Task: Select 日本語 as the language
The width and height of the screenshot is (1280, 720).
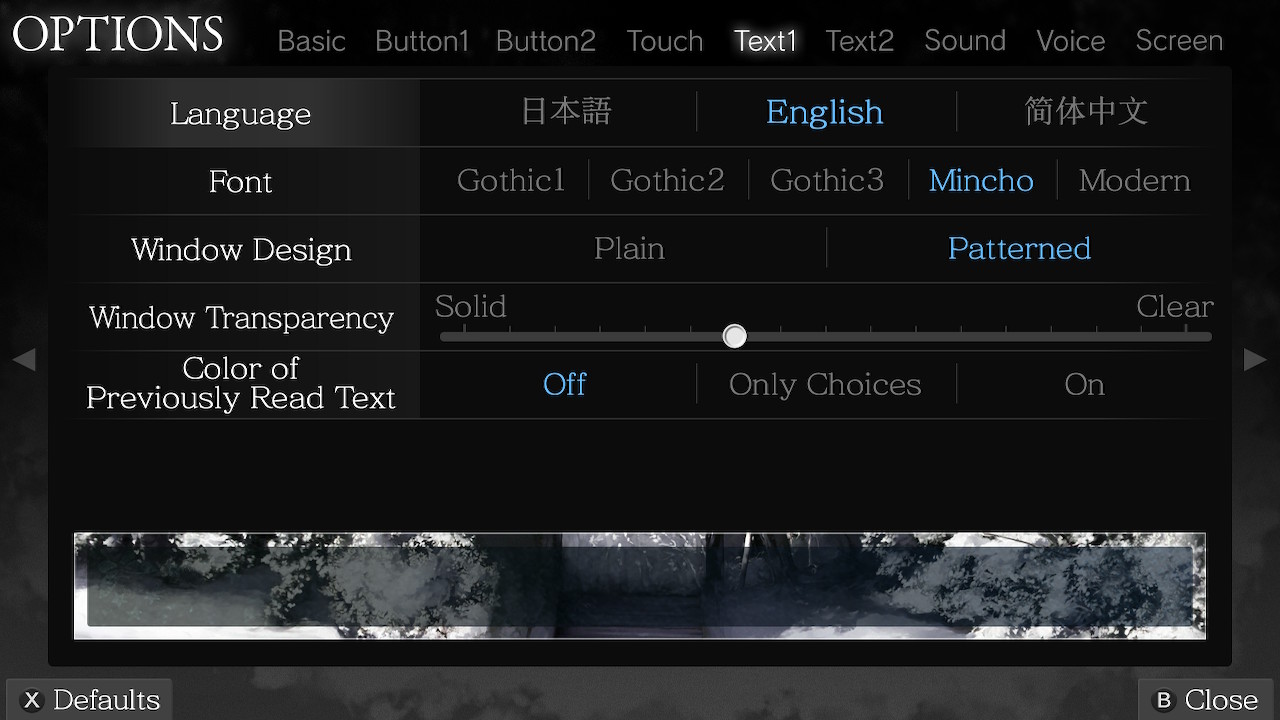Action: pos(565,112)
